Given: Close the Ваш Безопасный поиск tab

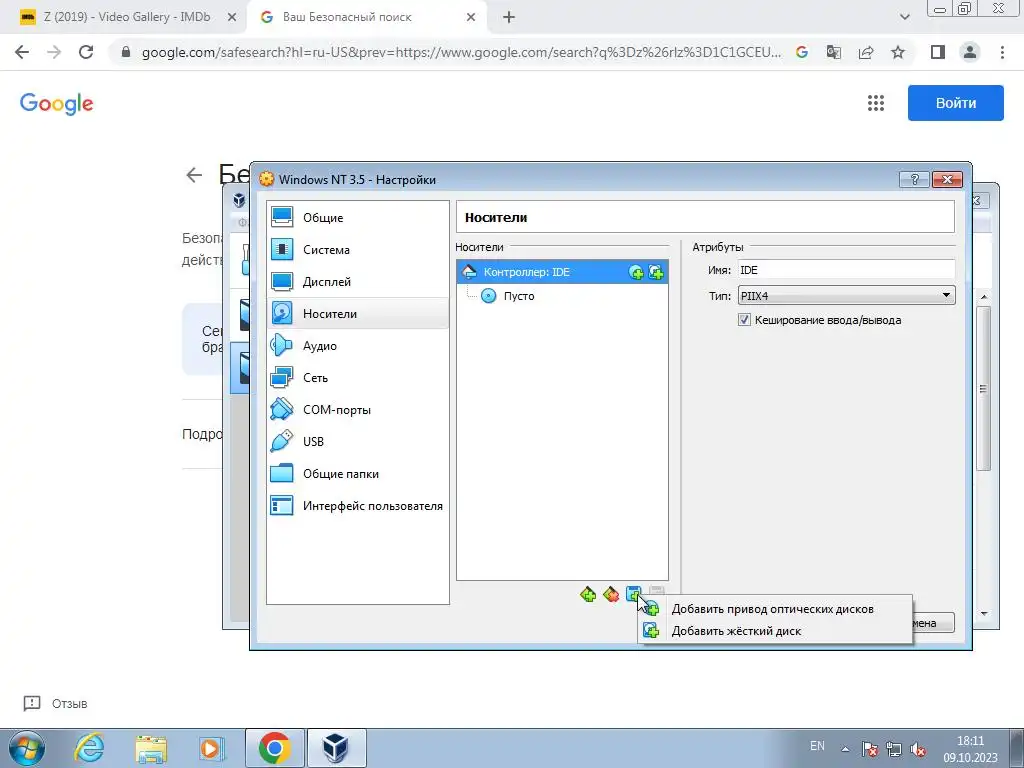Looking at the screenshot, I should click(471, 18).
